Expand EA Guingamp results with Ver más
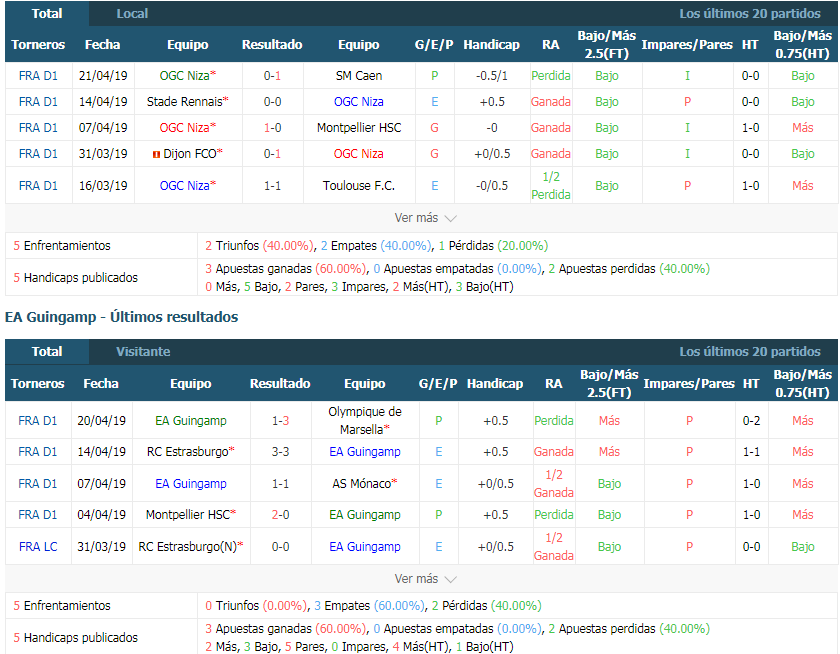The height and width of the screenshot is (654, 840). (x=425, y=579)
